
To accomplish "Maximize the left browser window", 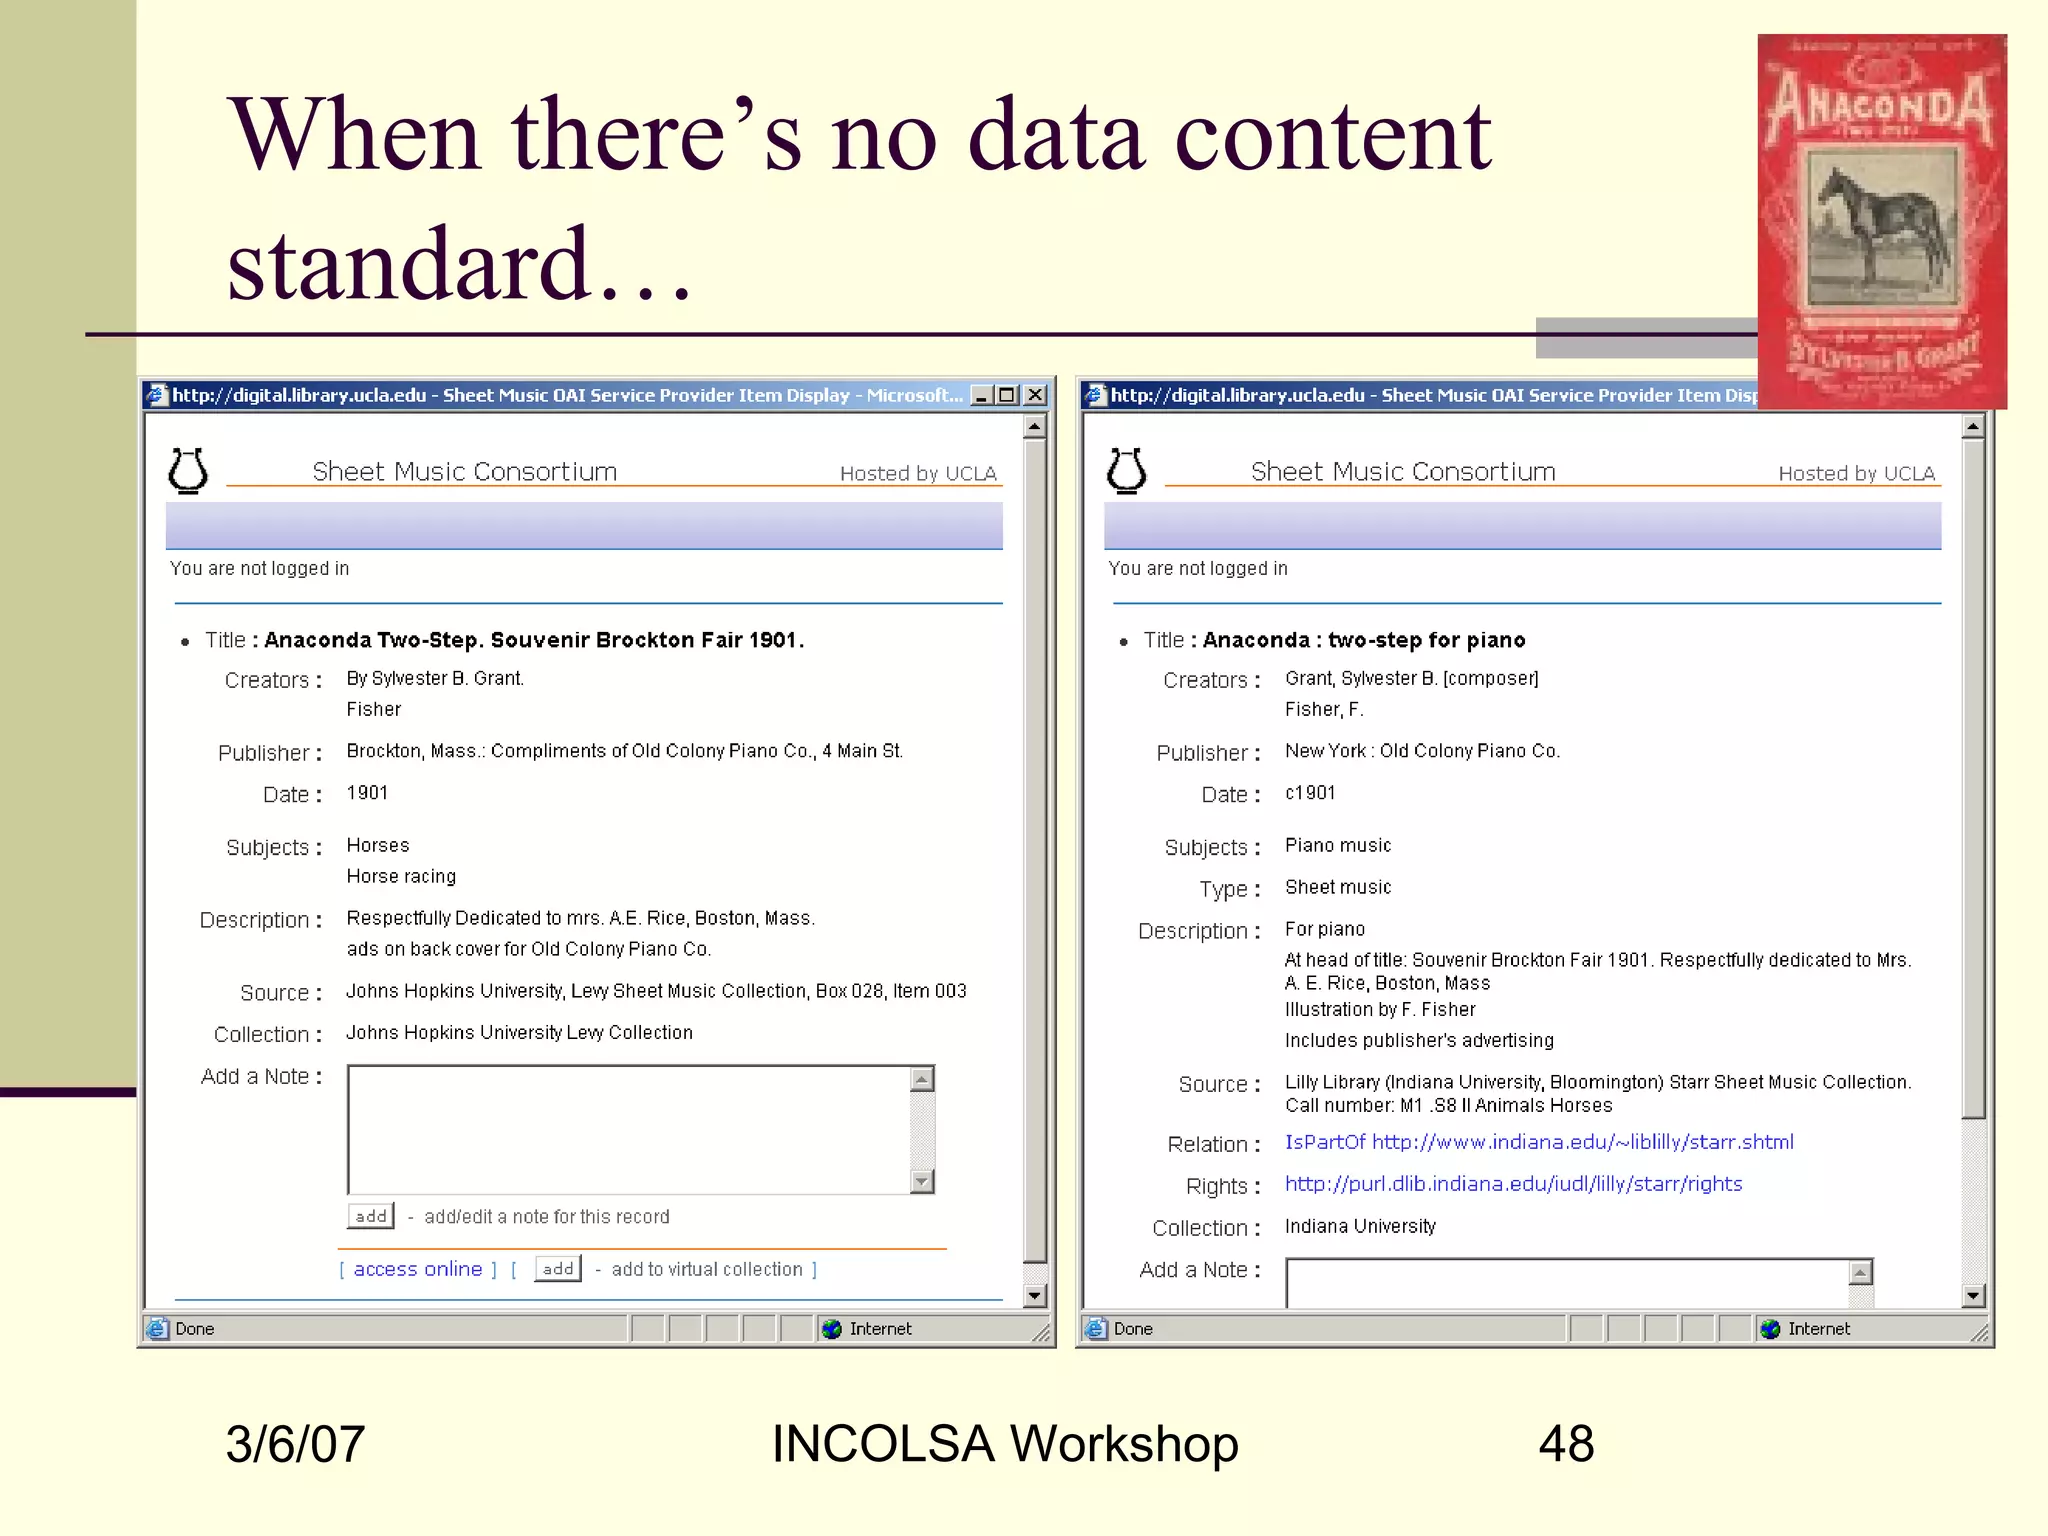I will (1007, 395).
